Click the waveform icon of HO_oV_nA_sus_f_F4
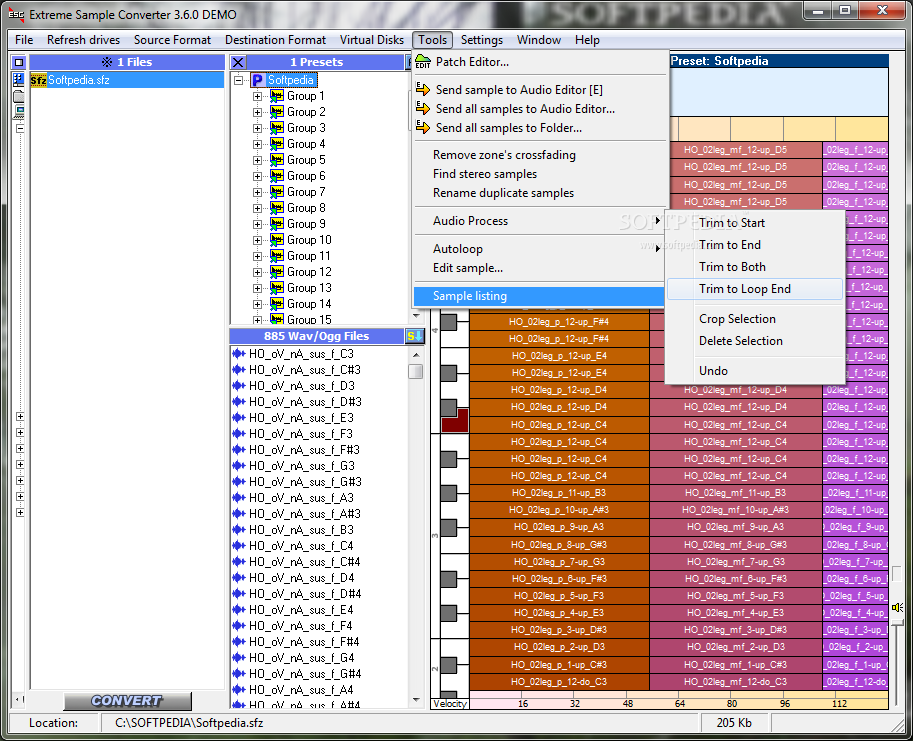 pyautogui.click(x=239, y=626)
